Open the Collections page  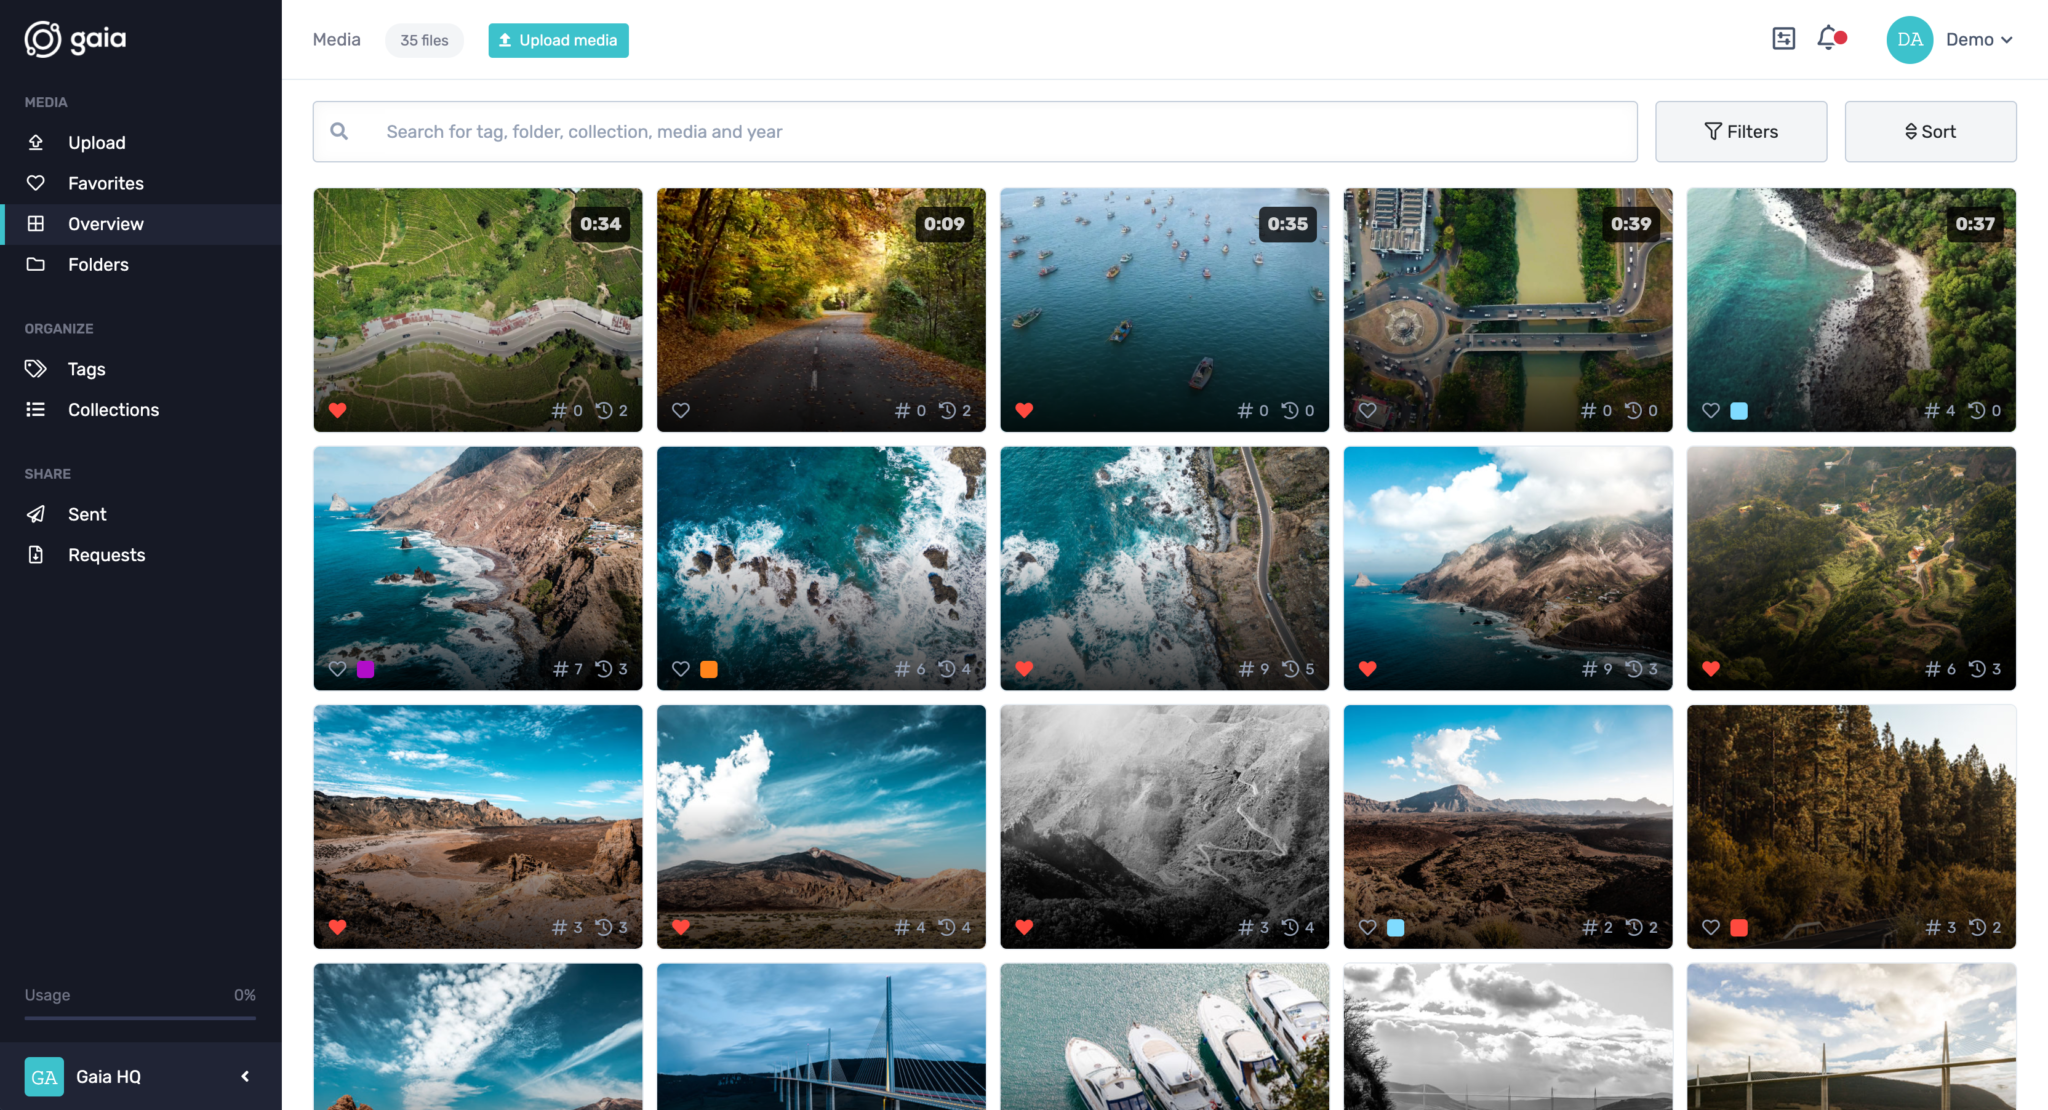click(x=113, y=409)
